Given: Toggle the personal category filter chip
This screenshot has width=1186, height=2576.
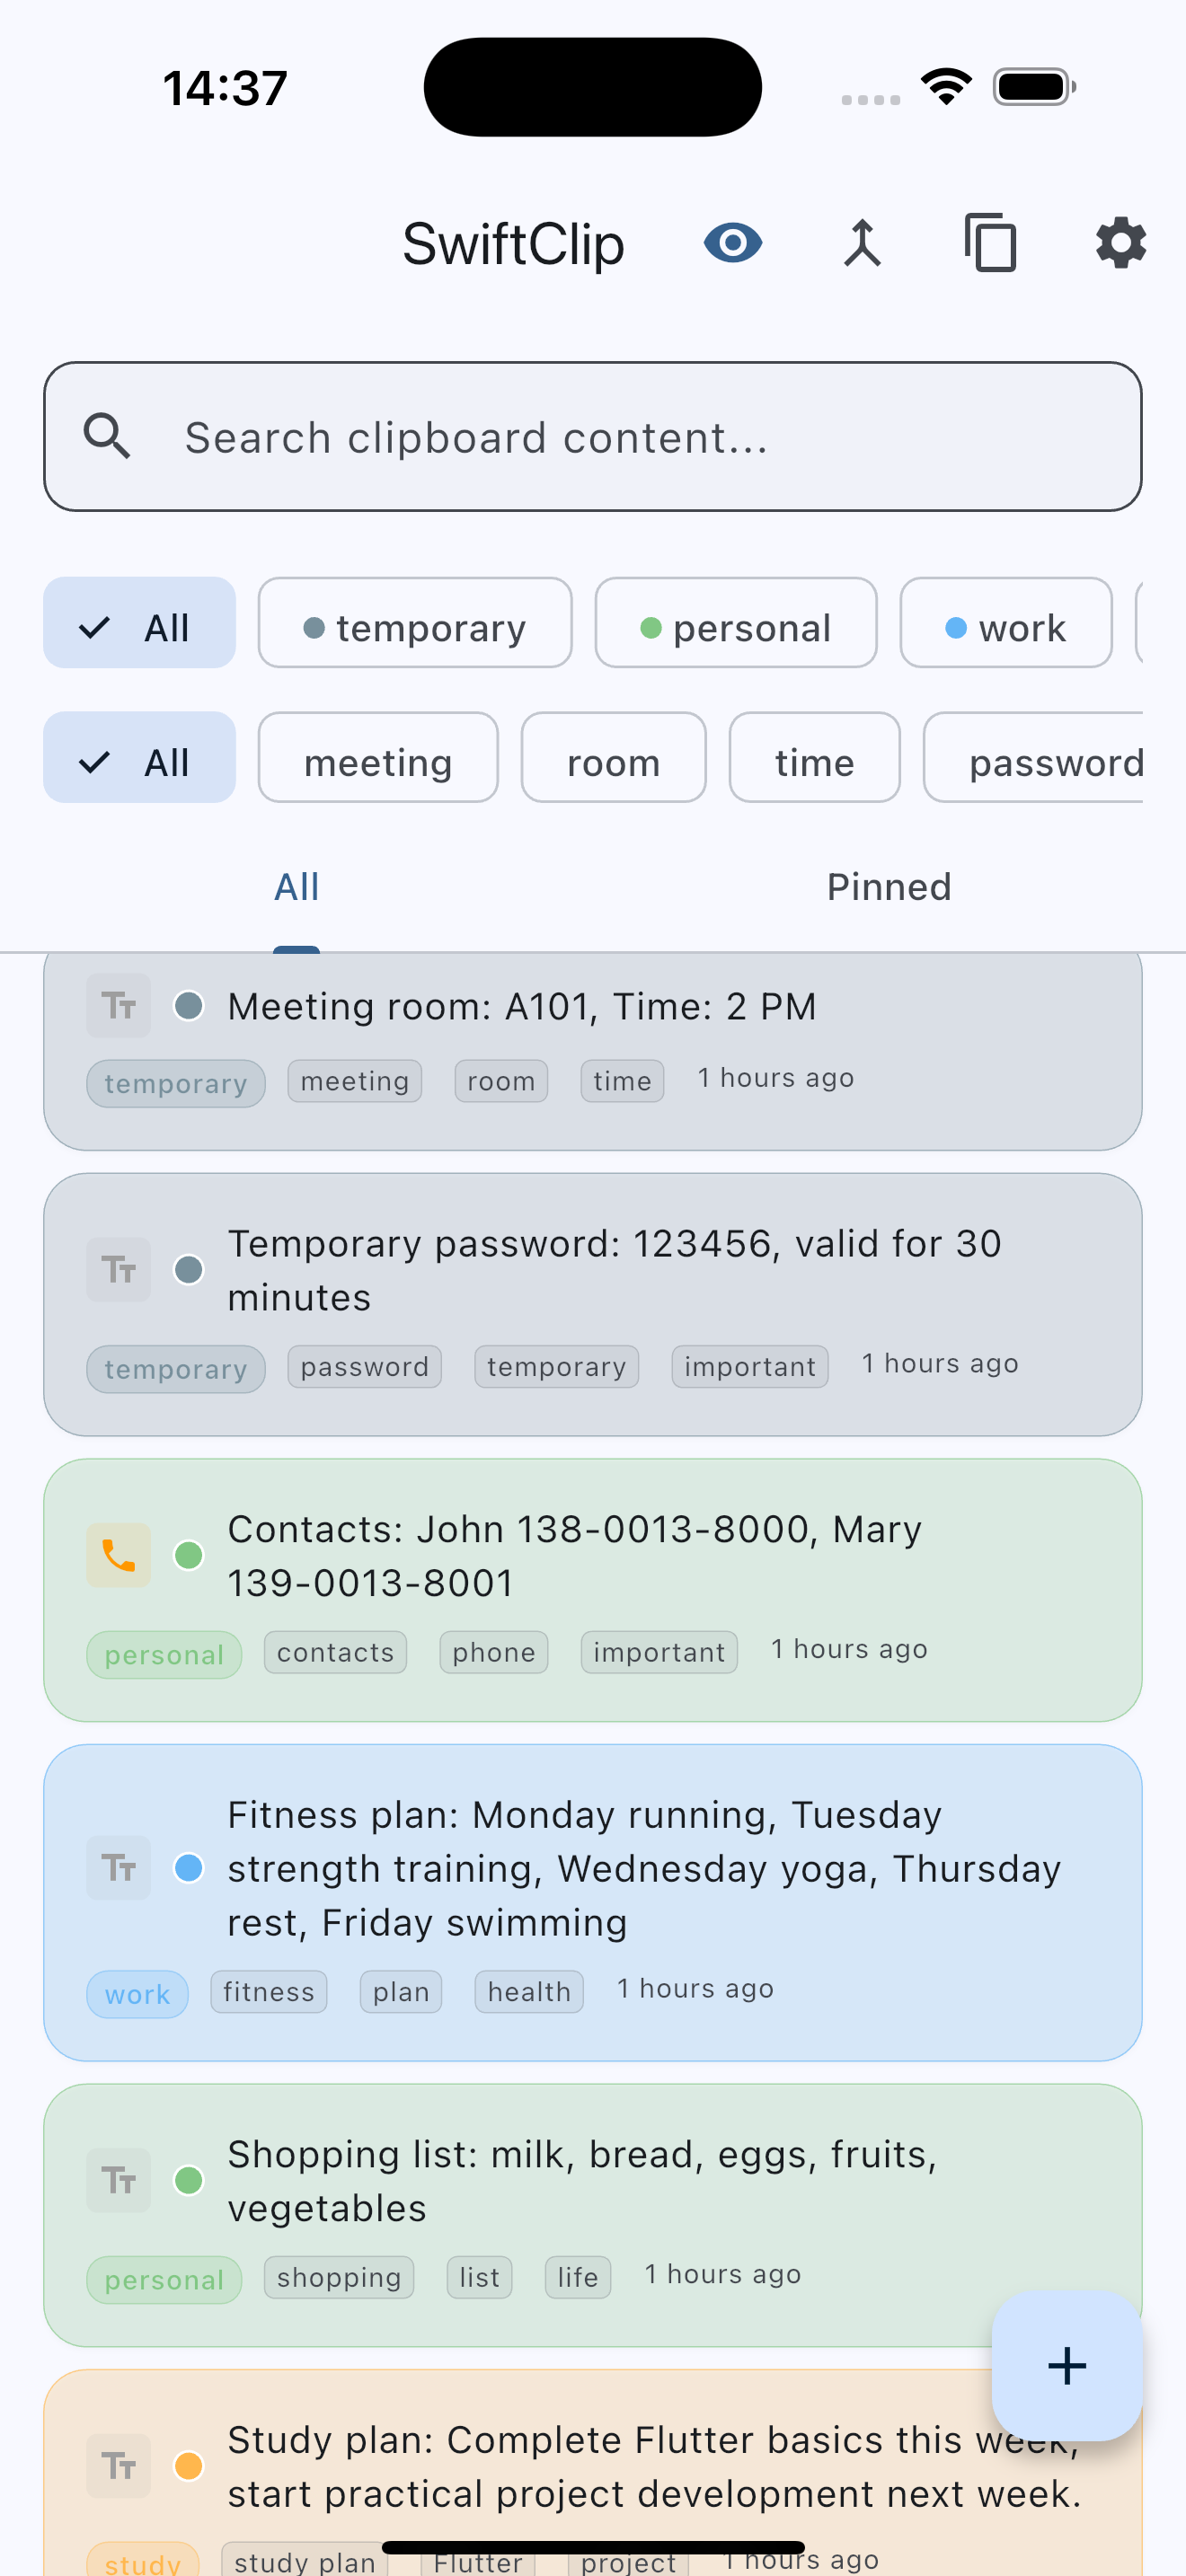Looking at the screenshot, I should 736,628.
